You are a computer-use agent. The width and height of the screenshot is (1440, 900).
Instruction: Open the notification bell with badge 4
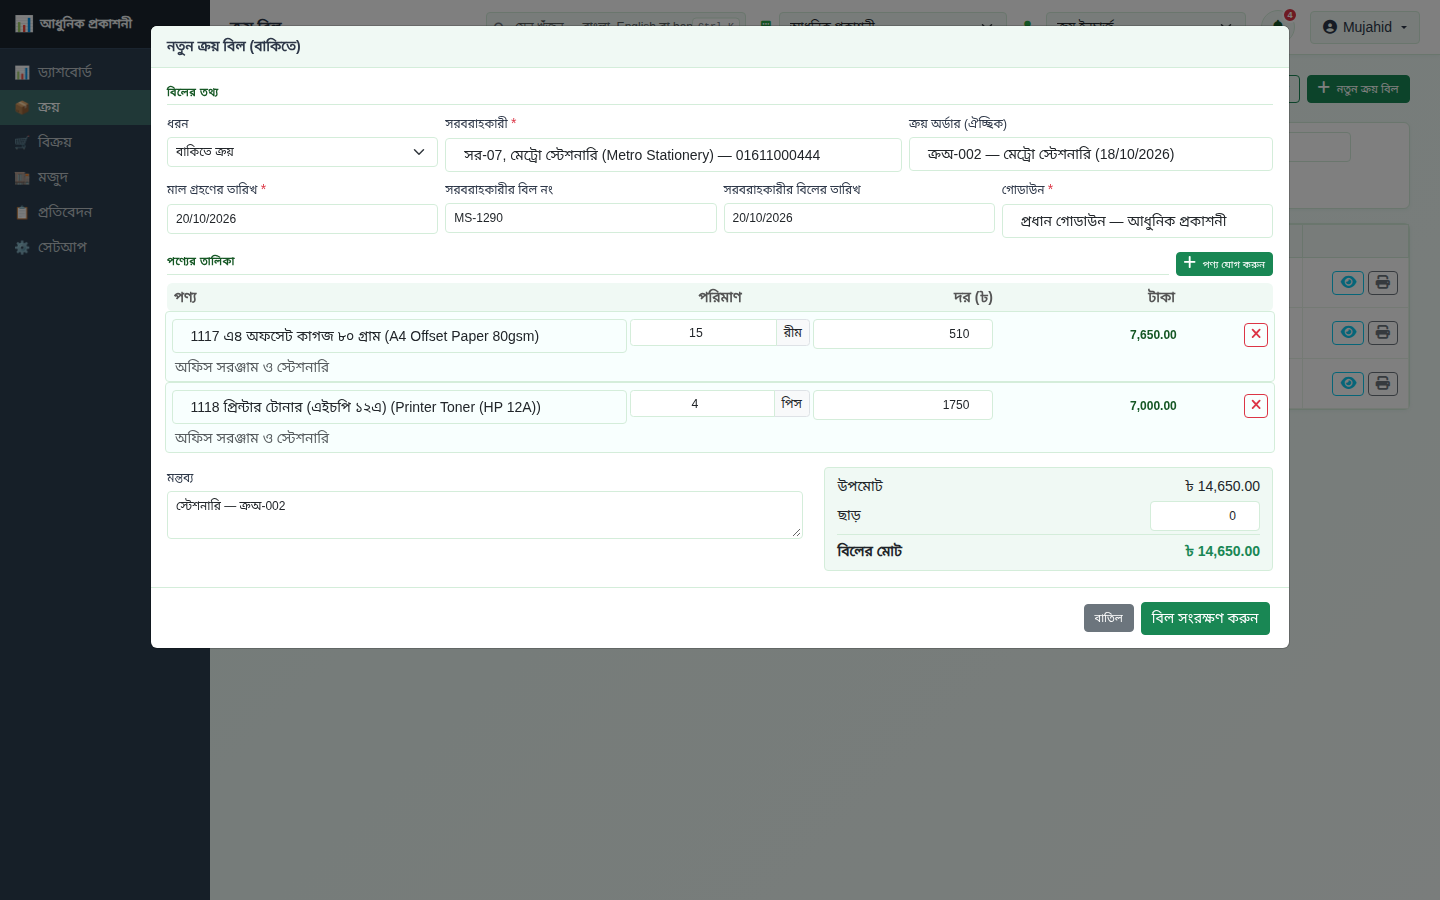coord(1278,26)
